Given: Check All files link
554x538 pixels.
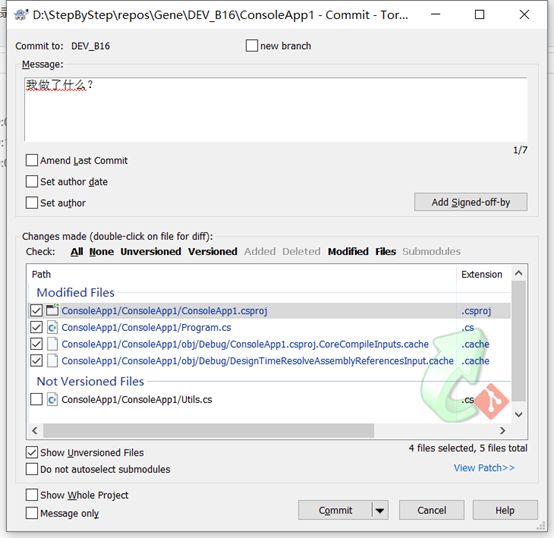Looking at the screenshot, I should point(77,252).
